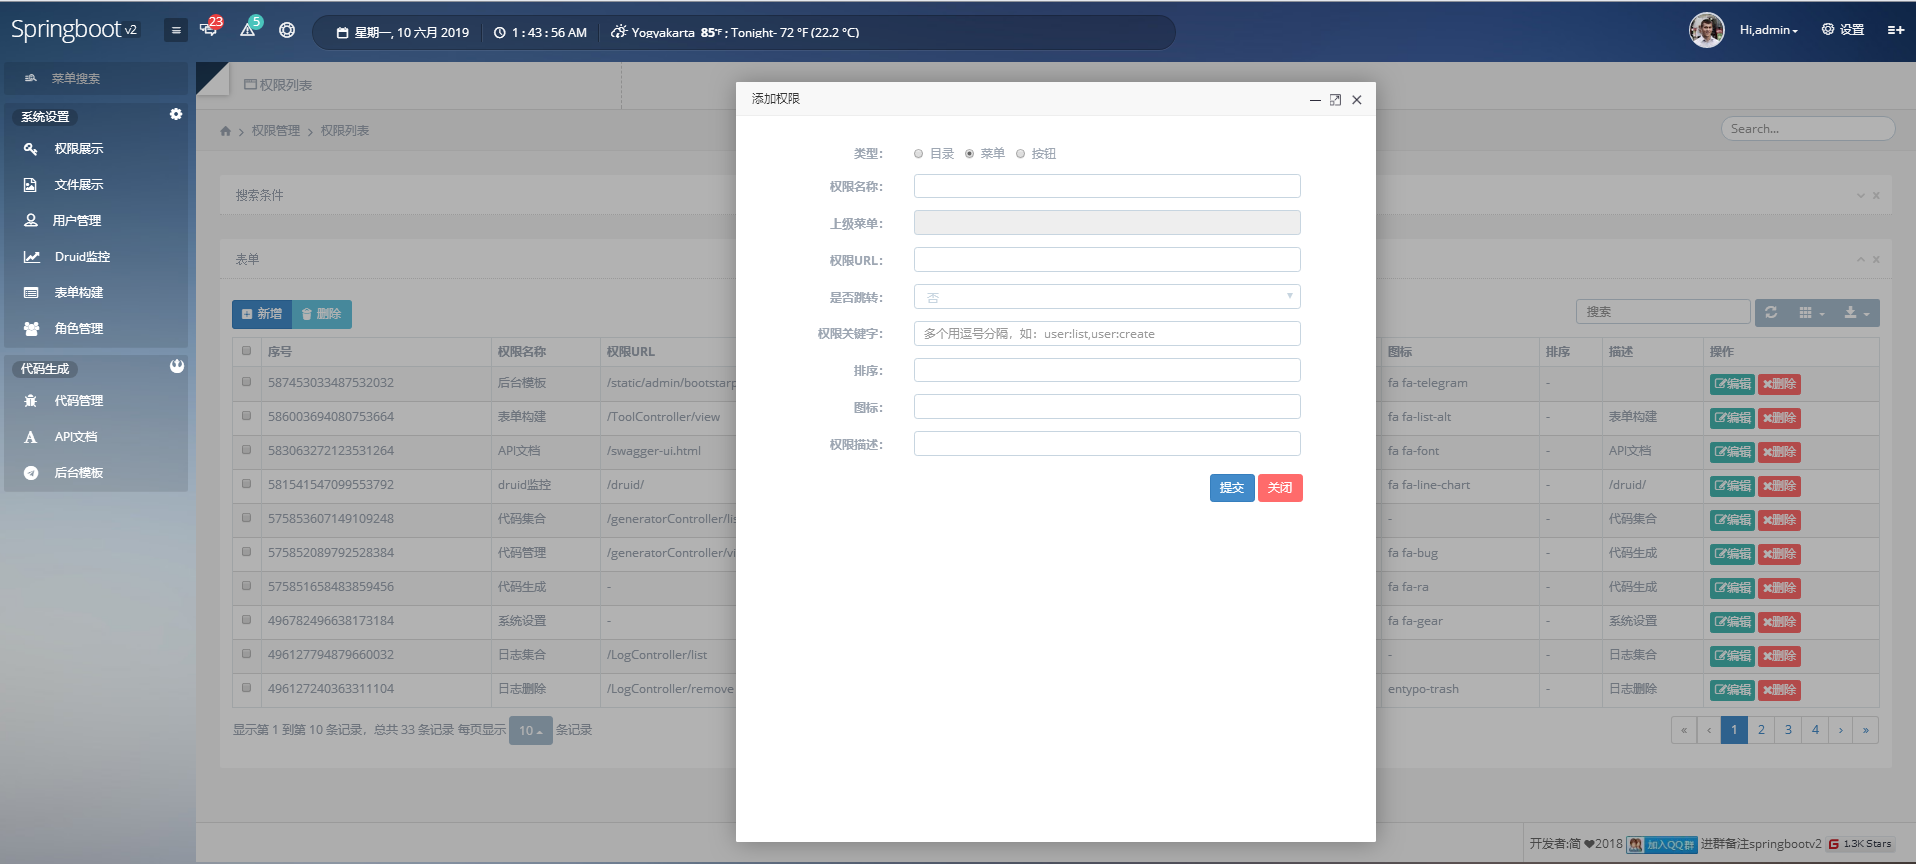Click the top-right Search... field

(1808, 129)
